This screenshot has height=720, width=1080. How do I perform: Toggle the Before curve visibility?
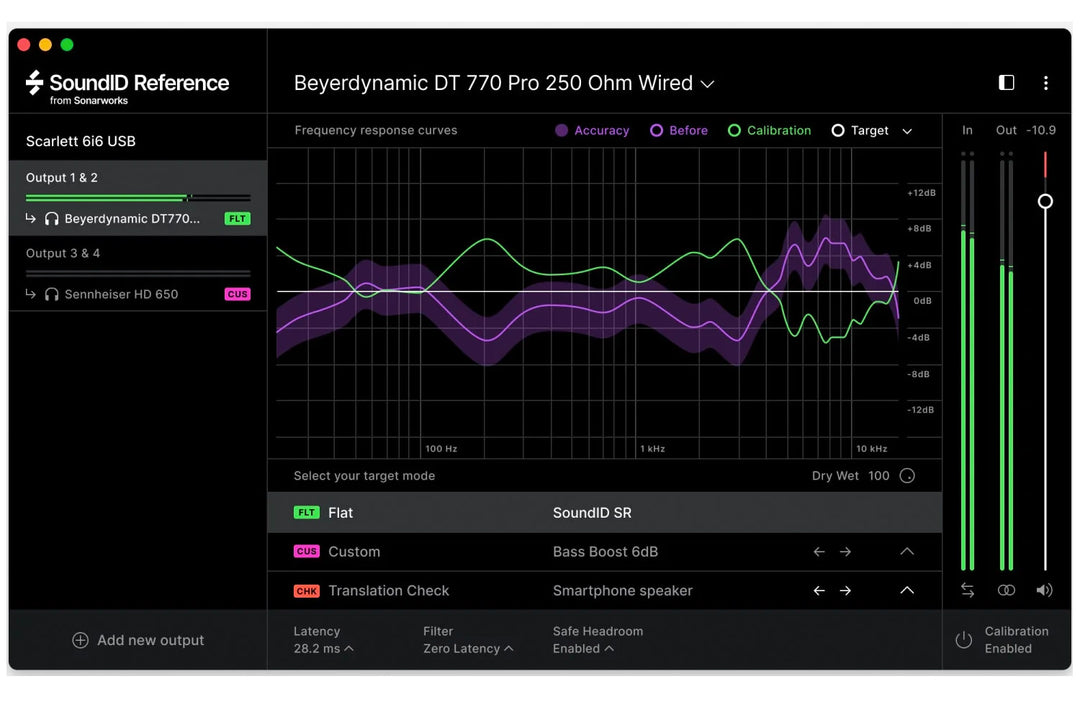click(x=679, y=130)
